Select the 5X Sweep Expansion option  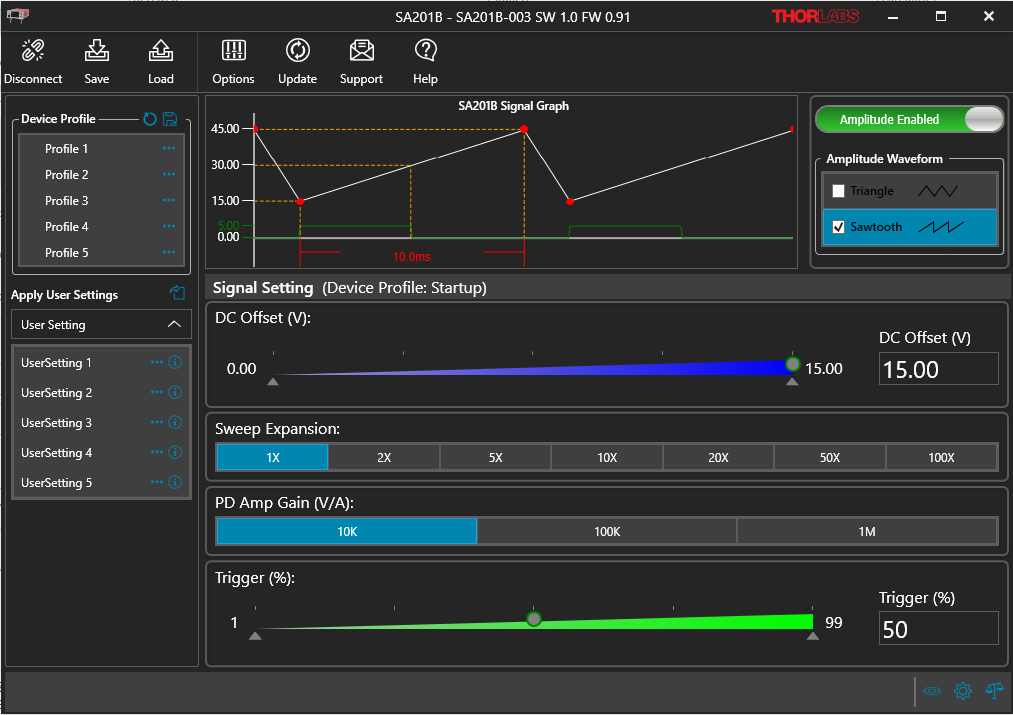point(494,457)
